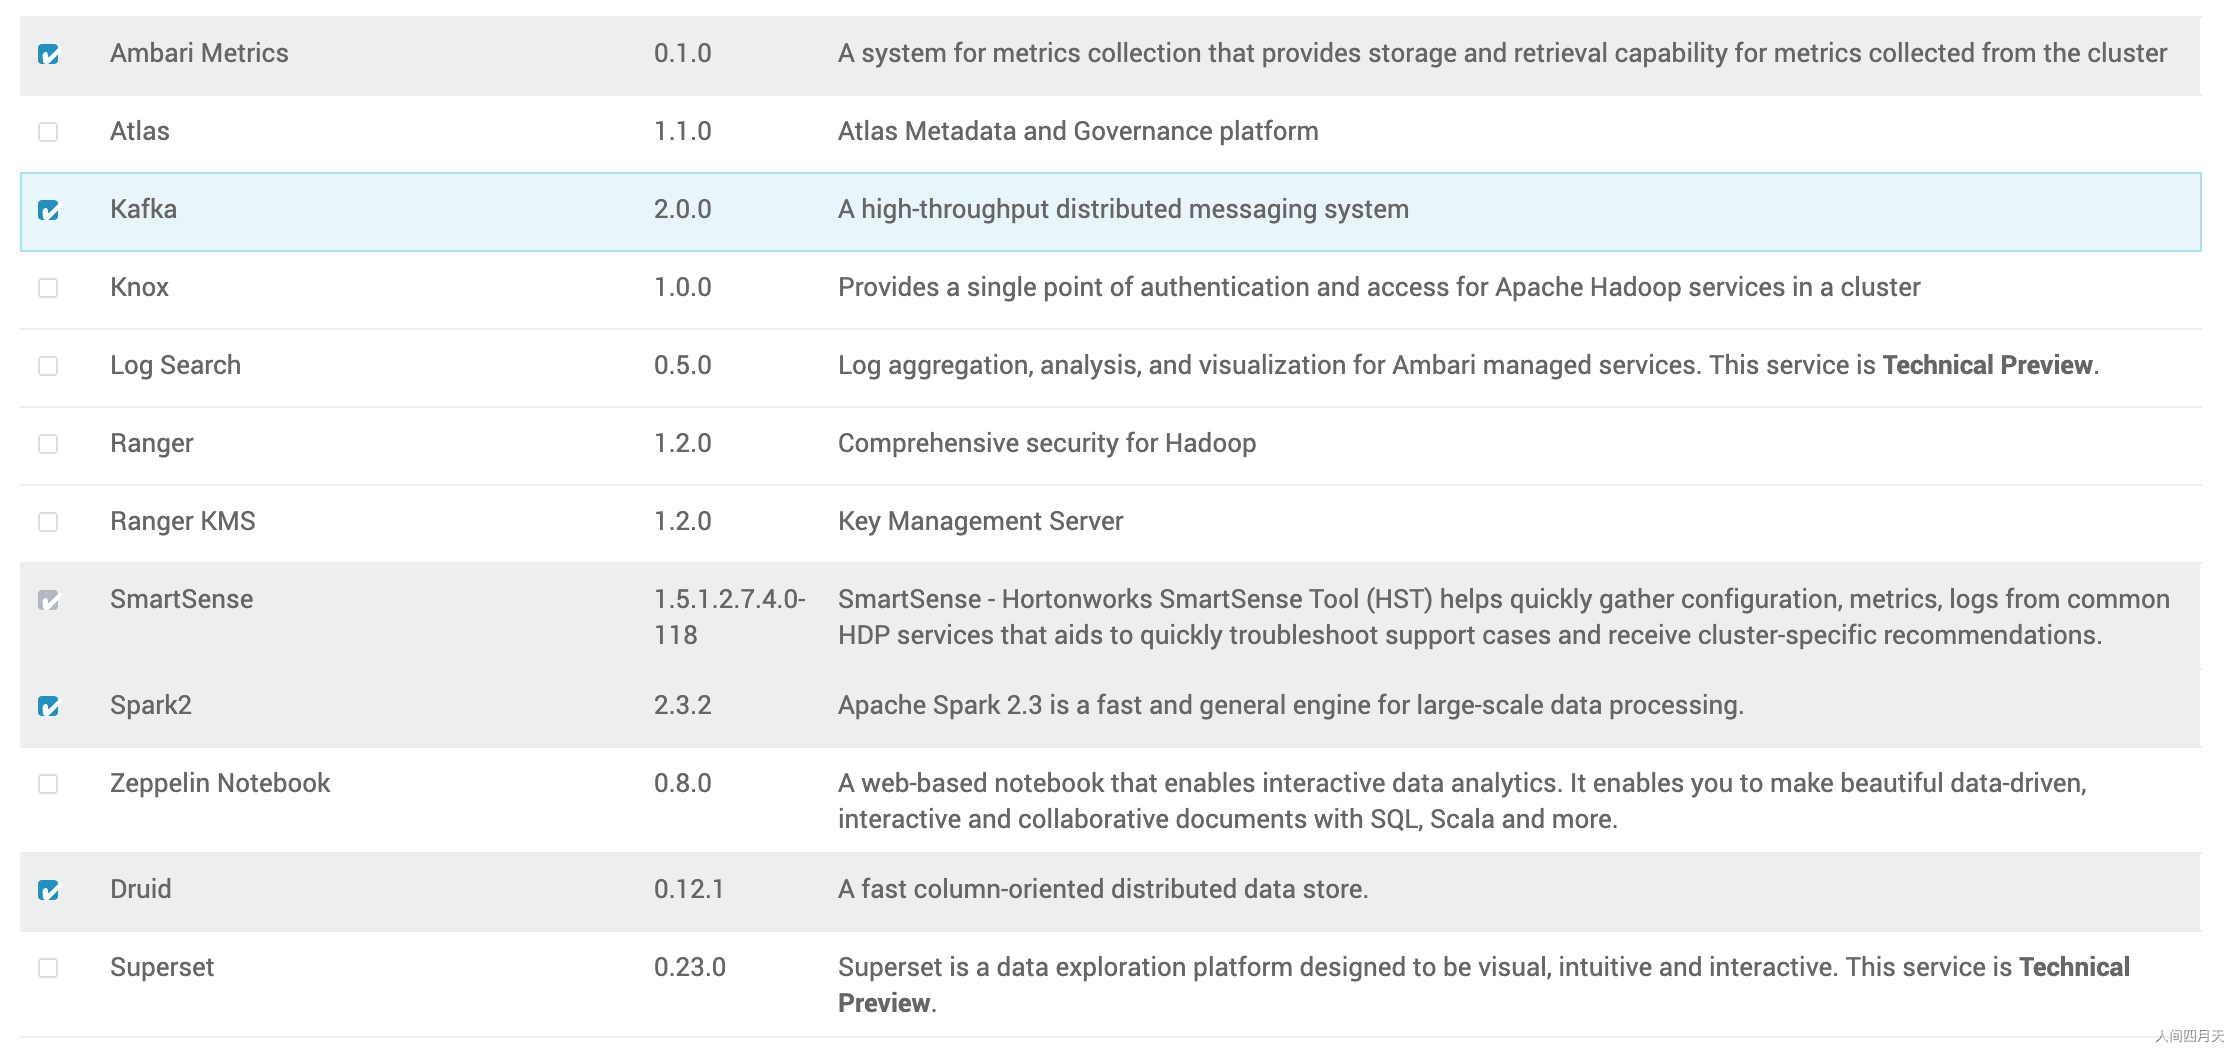Click the Zeppelin Notebook service name
This screenshot has height=1052, width=2234.
[x=220, y=783]
